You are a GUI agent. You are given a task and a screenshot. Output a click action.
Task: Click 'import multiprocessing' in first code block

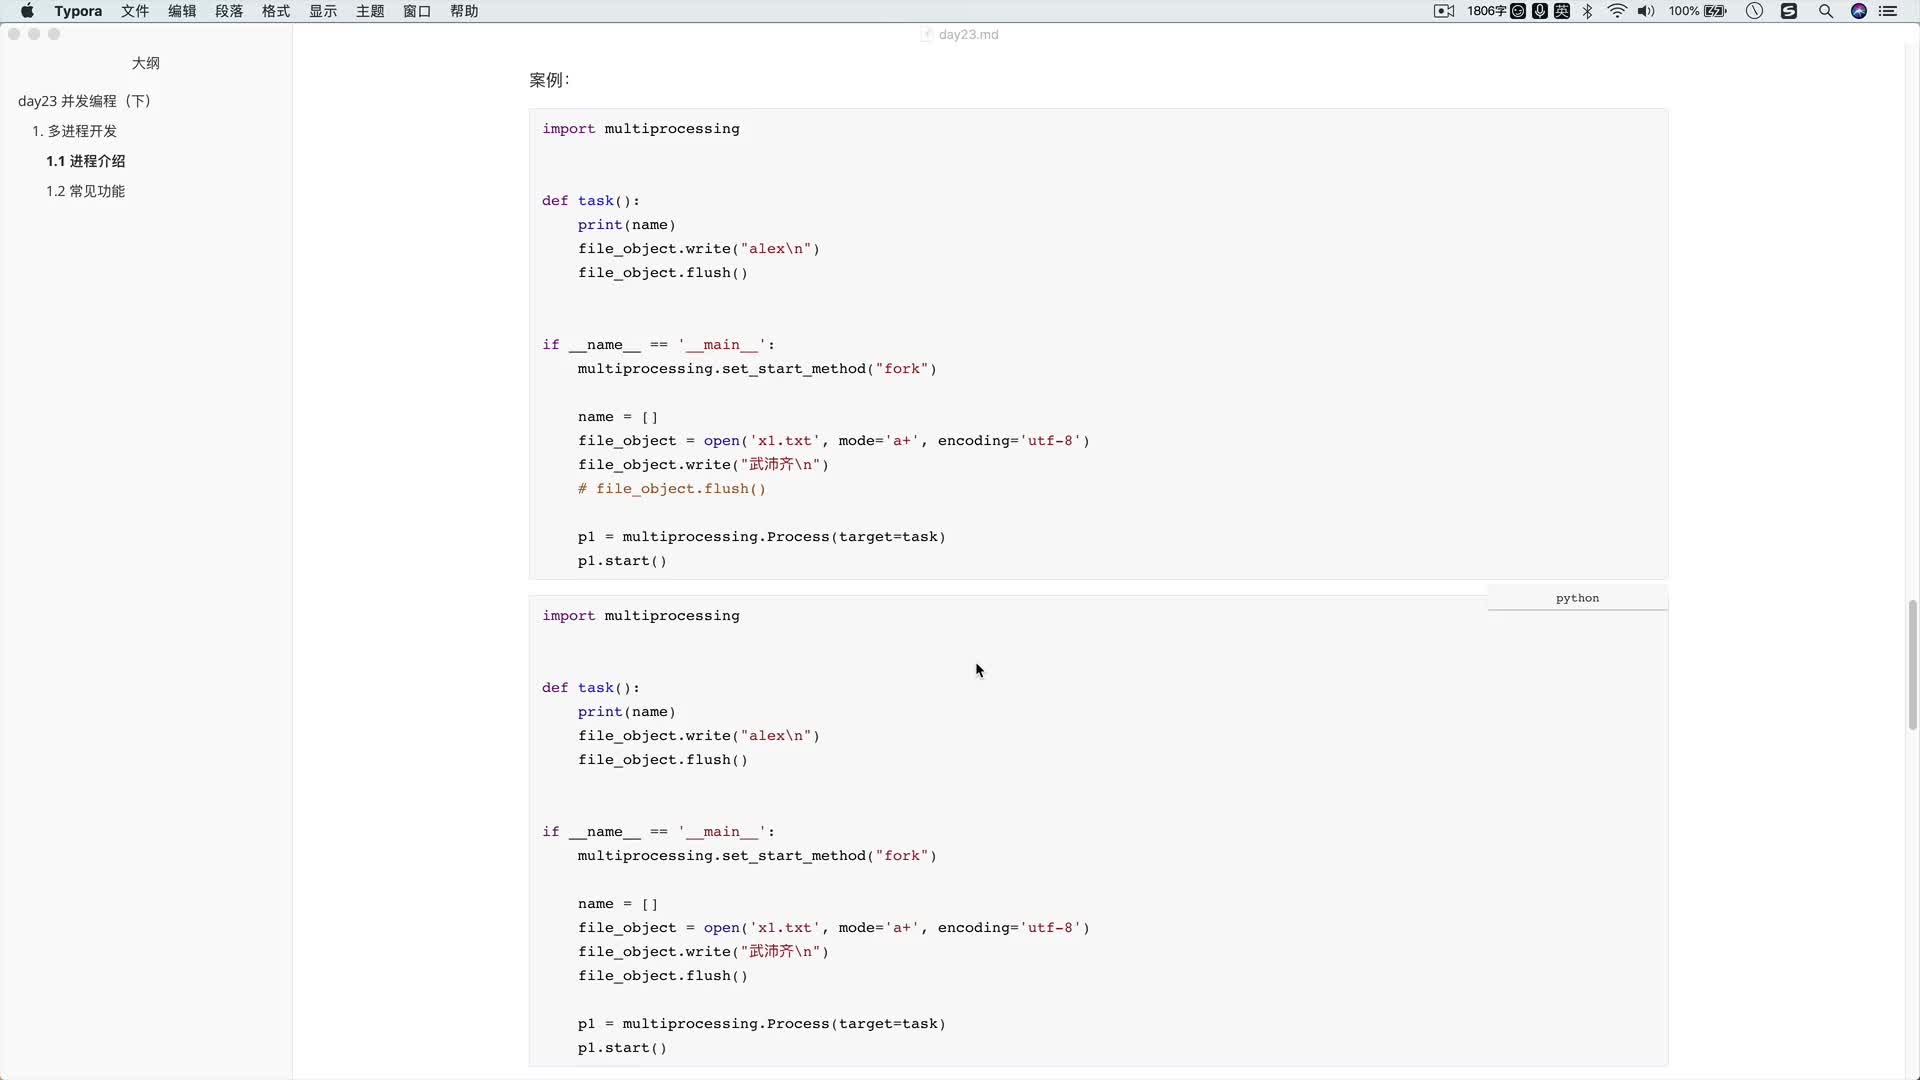click(x=641, y=129)
